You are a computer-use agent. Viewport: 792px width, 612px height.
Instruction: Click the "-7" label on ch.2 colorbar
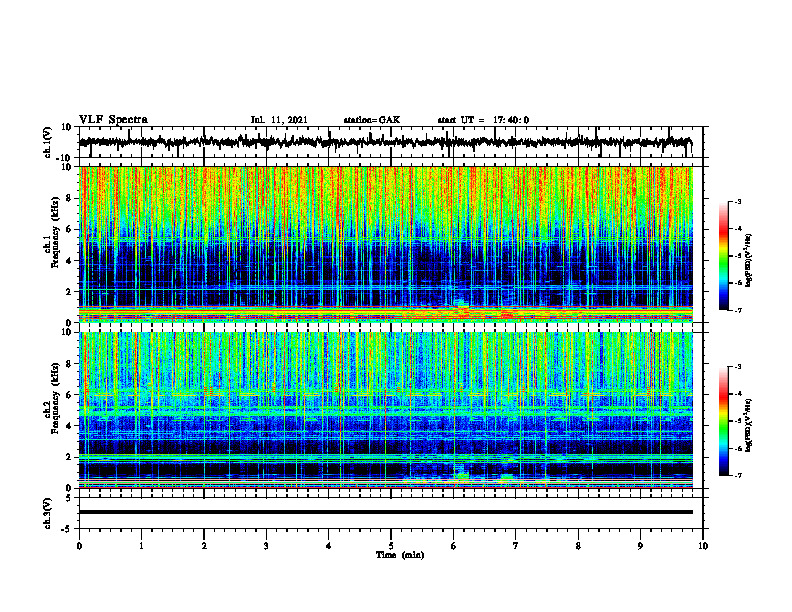pos(738,475)
